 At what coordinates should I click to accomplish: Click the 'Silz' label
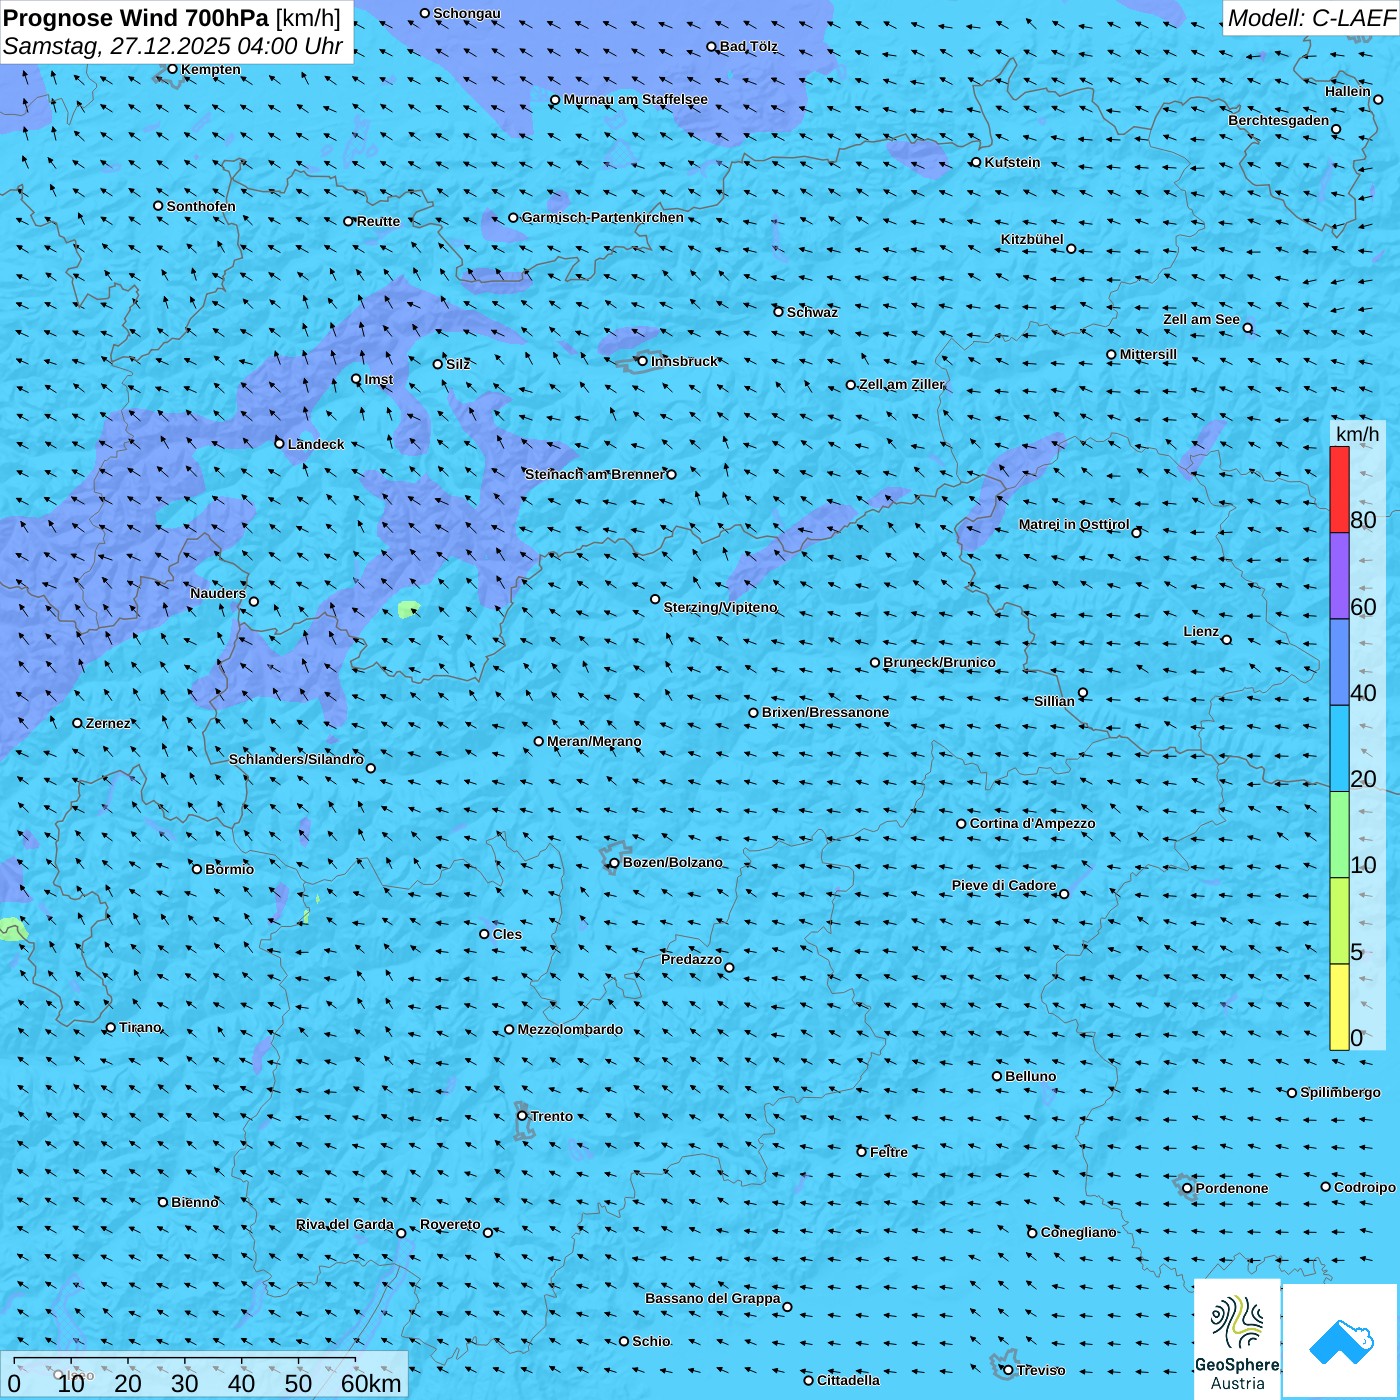point(458,364)
